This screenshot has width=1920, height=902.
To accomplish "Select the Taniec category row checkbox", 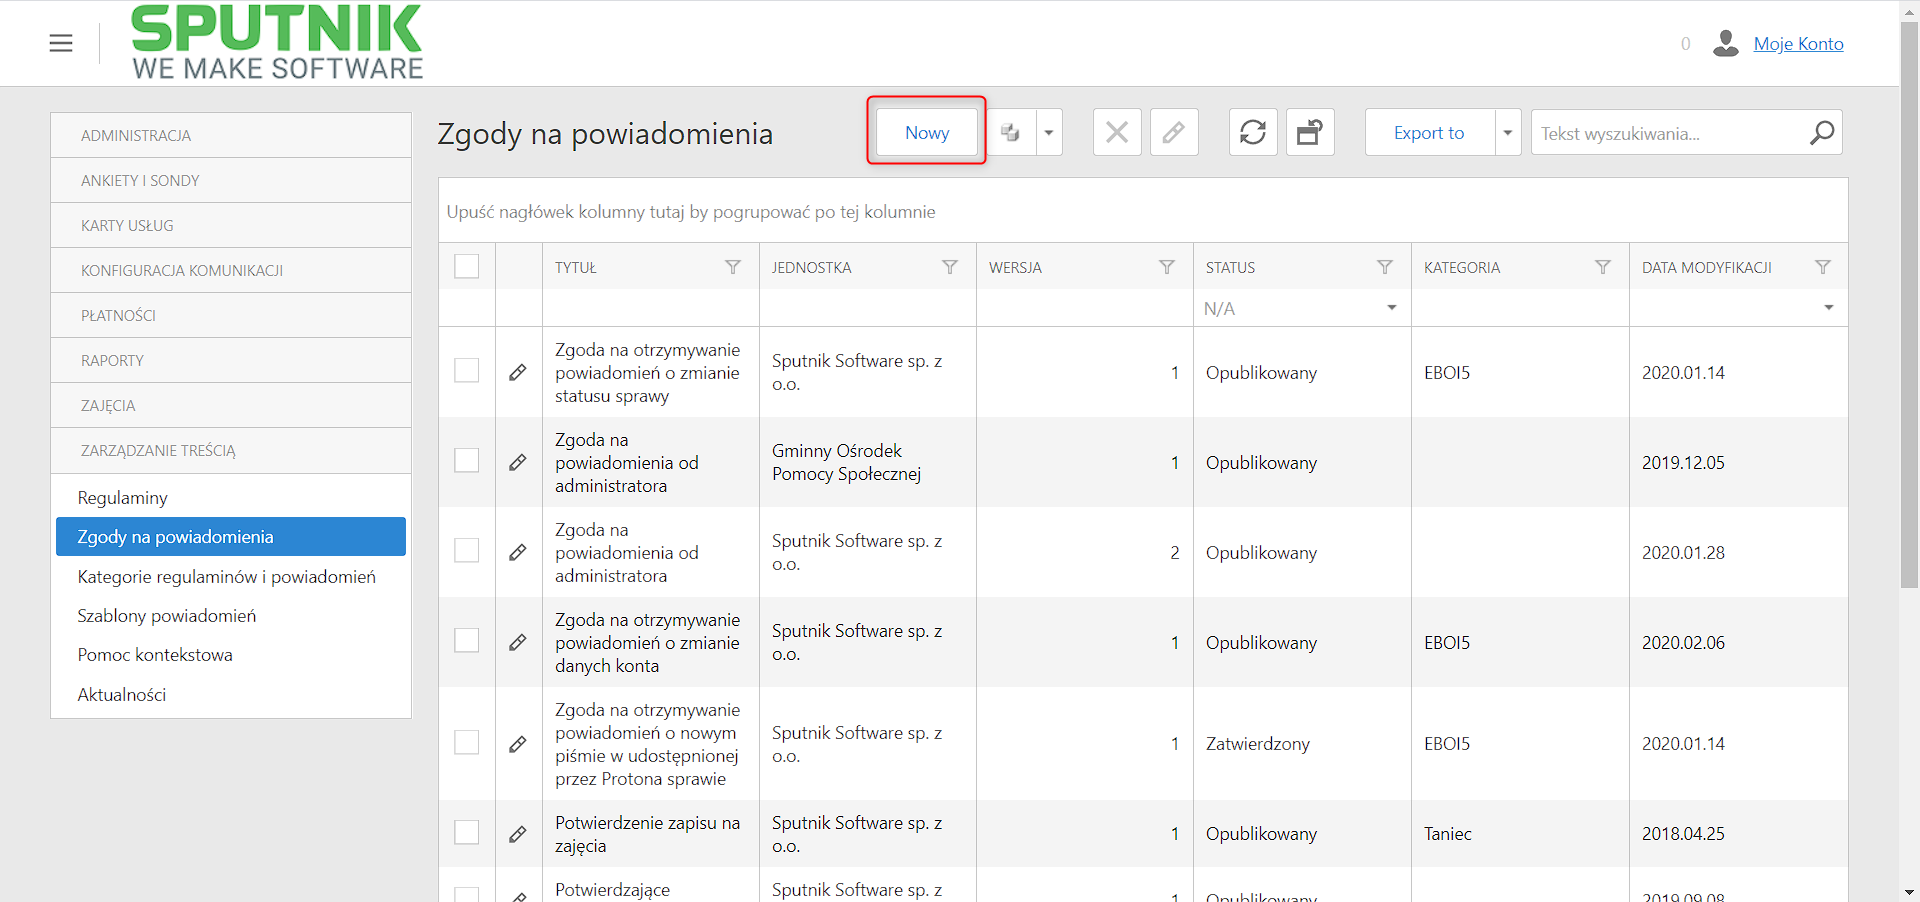I will (467, 832).
